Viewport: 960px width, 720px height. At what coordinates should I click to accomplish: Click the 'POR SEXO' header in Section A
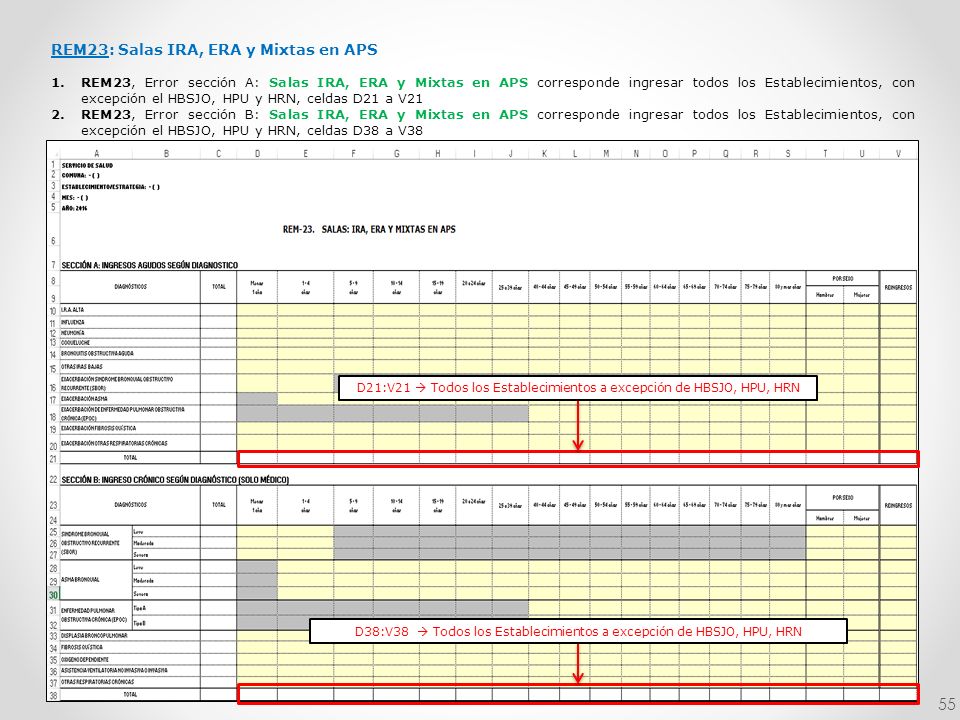point(842,279)
